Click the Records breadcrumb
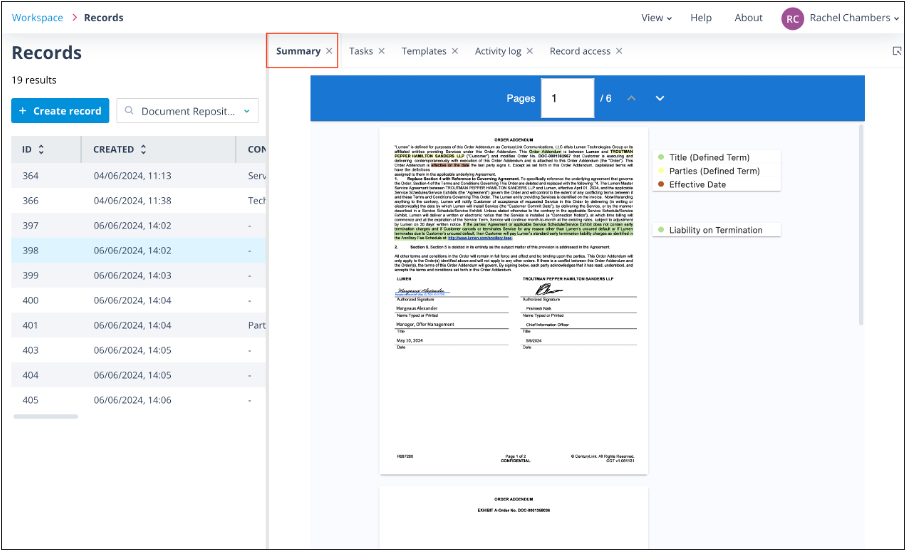This screenshot has width=906, height=550. tap(103, 17)
